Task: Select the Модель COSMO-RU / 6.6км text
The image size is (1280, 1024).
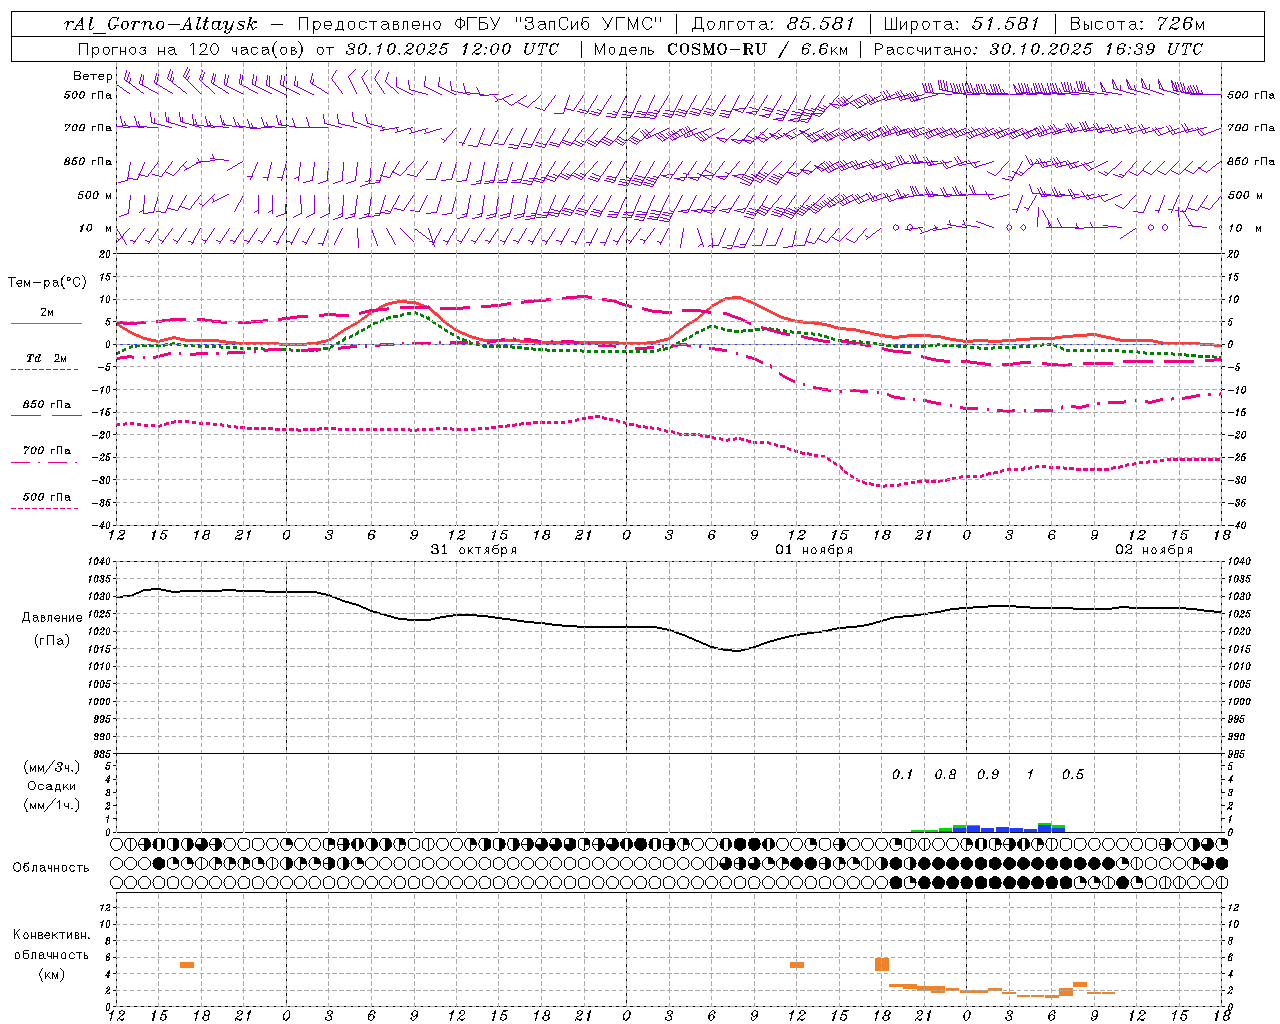Action: tap(721, 49)
